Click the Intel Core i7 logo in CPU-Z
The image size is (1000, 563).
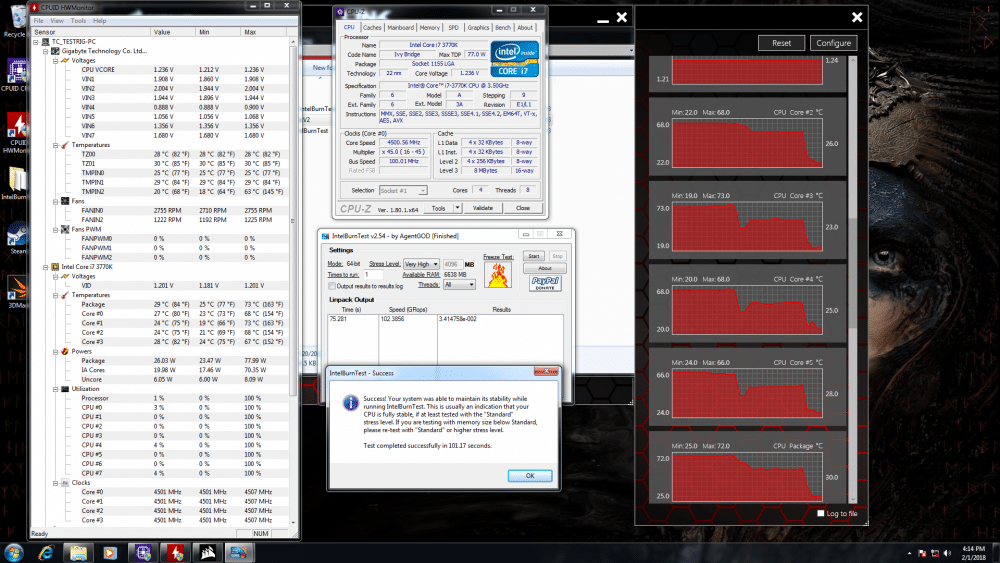coord(515,59)
